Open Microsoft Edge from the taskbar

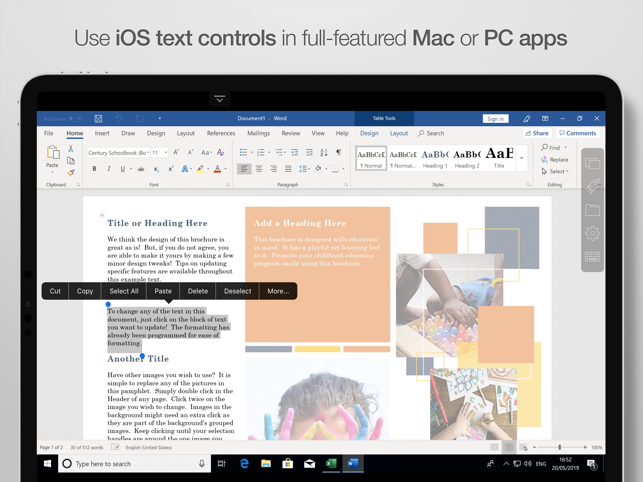[x=244, y=464]
